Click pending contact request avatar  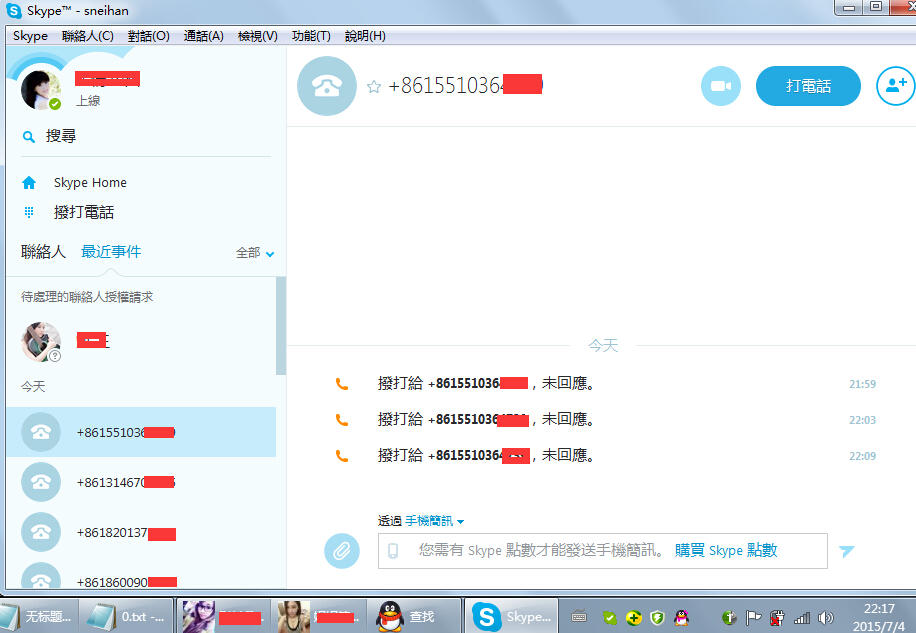coord(40,342)
